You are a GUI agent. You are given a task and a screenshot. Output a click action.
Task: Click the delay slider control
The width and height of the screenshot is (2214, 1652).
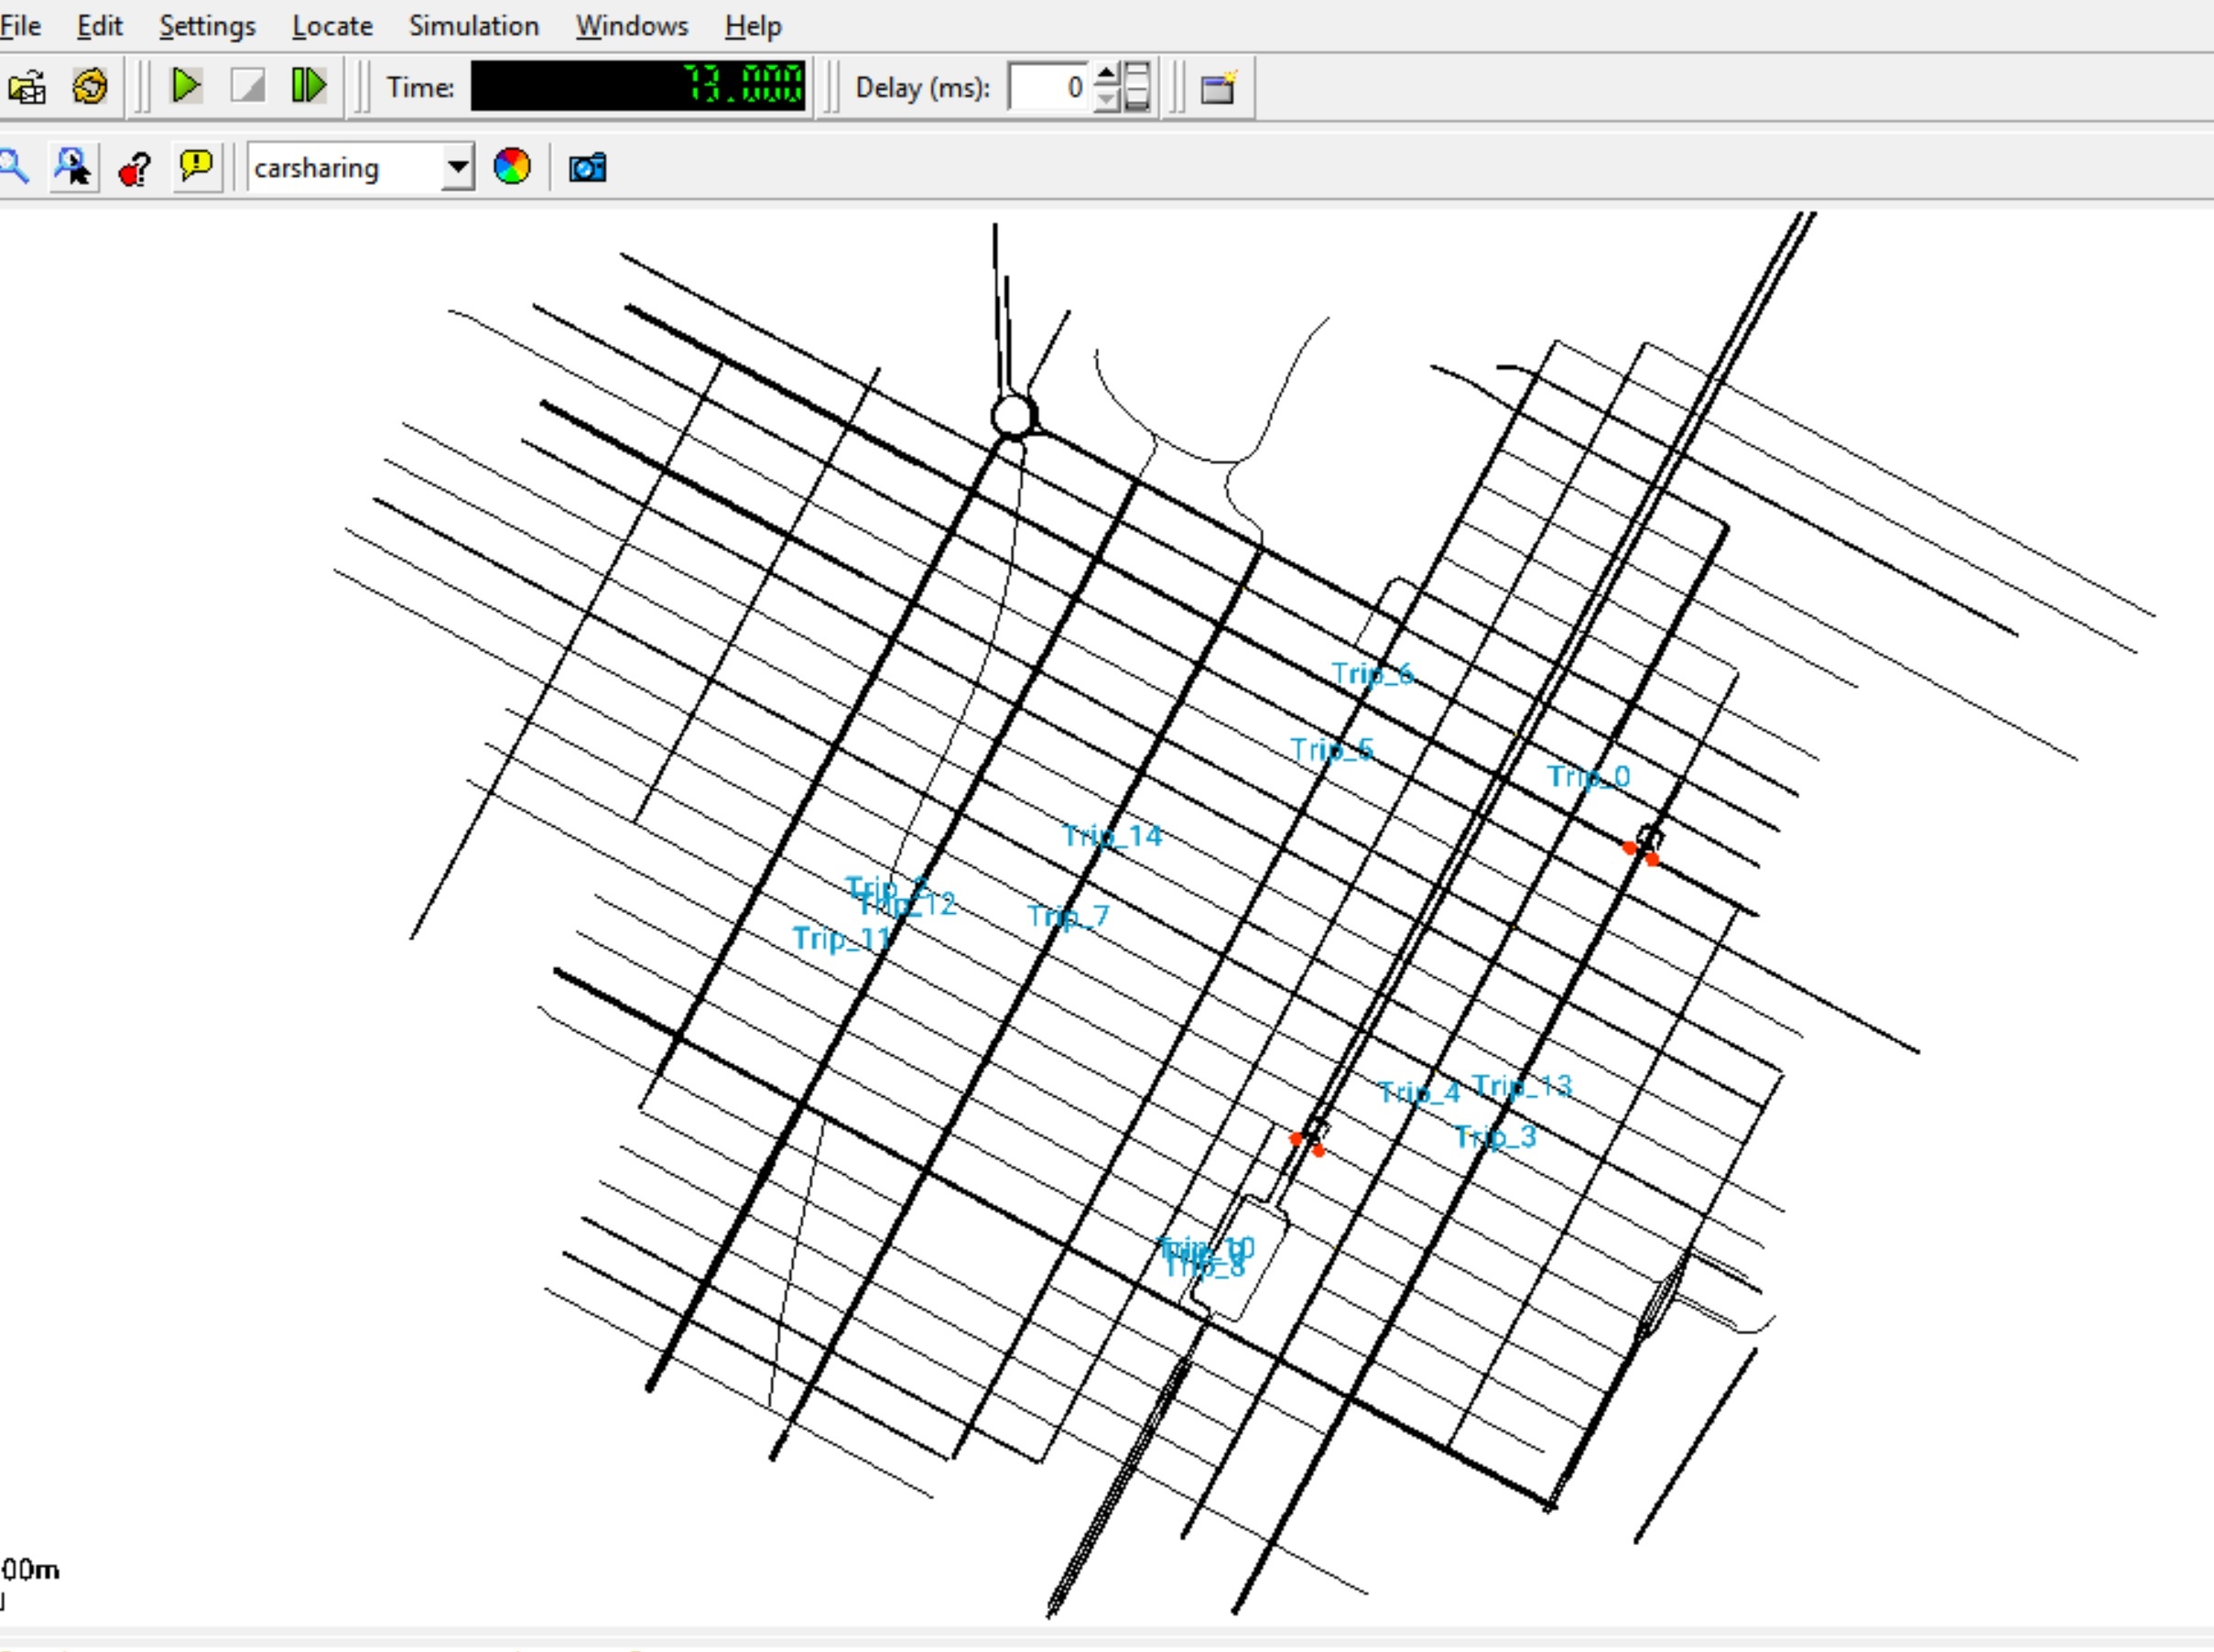click(1137, 87)
